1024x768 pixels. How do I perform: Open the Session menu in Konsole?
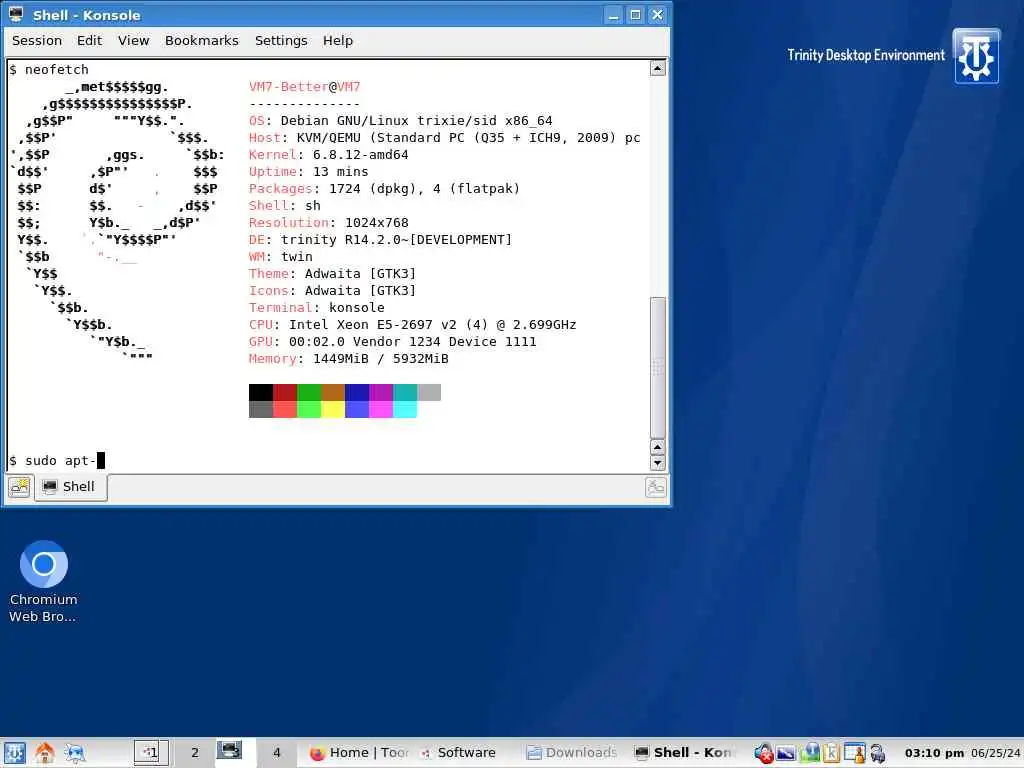37,40
